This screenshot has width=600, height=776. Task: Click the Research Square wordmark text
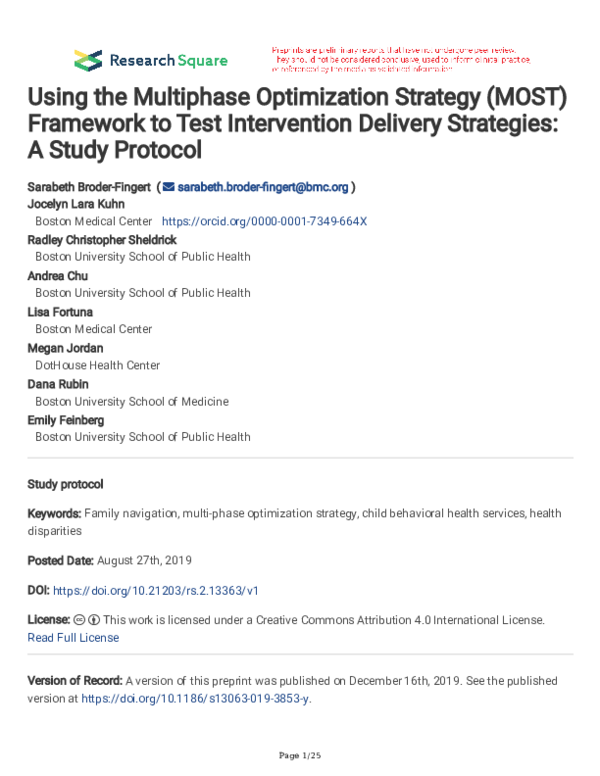click(x=169, y=60)
